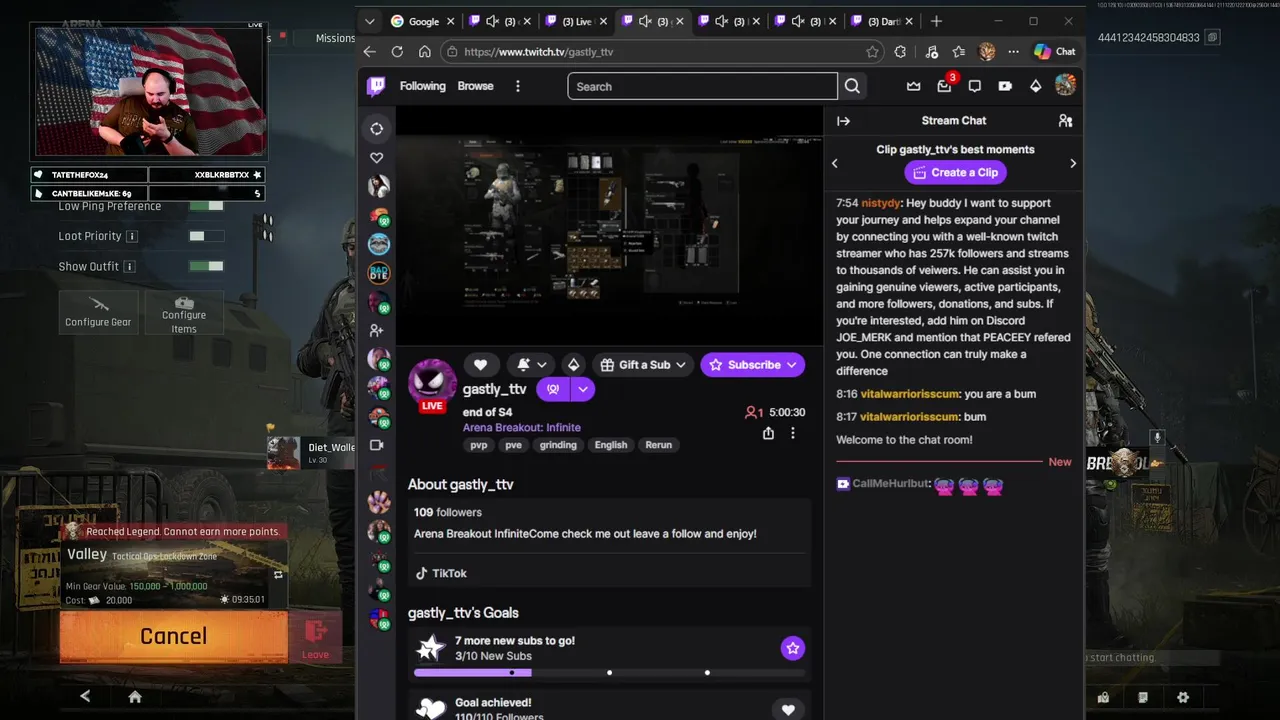Open the Gift a Sub dropdown
This screenshot has width=1280, height=720.
[x=643, y=365]
